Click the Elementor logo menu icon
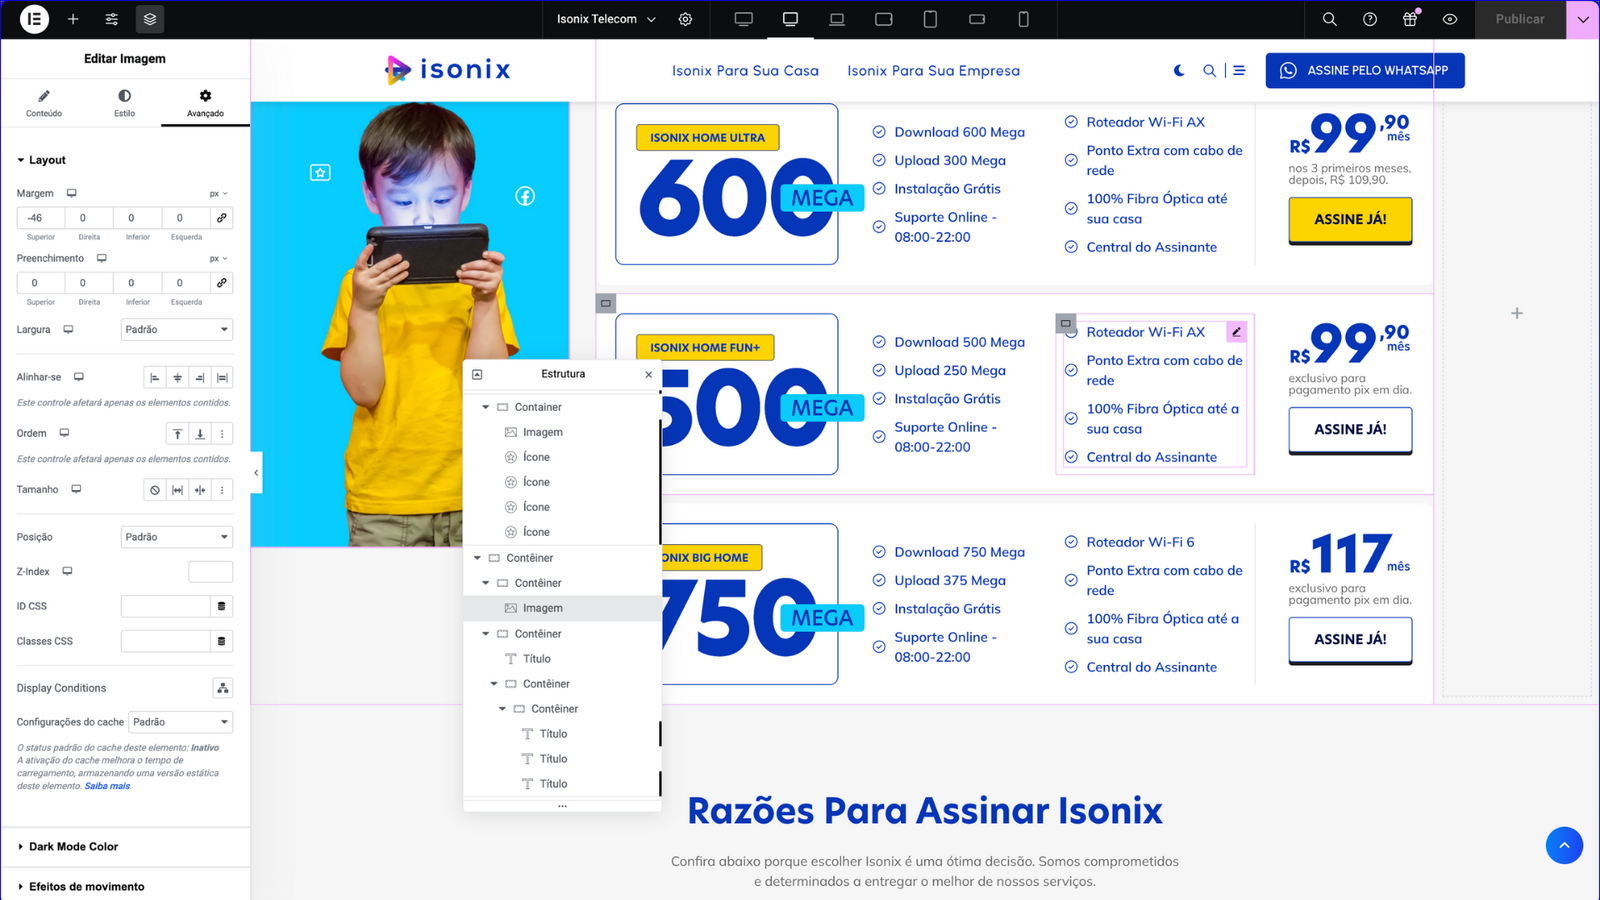 click(34, 19)
